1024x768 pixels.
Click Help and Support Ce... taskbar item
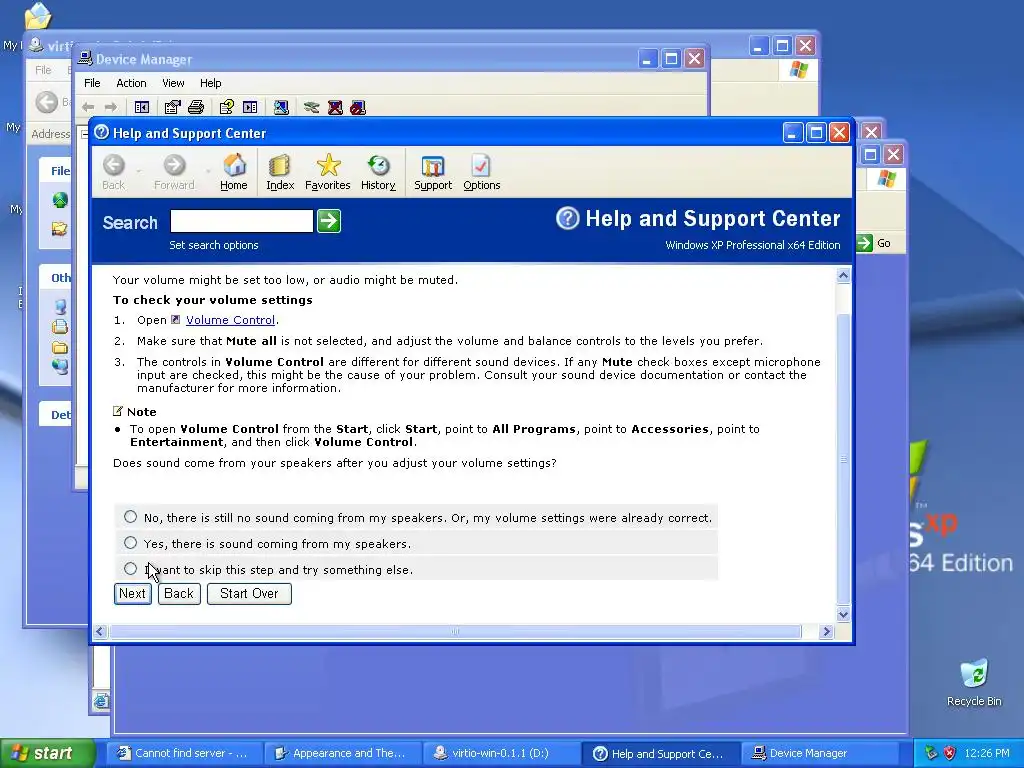[x=660, y=753]
